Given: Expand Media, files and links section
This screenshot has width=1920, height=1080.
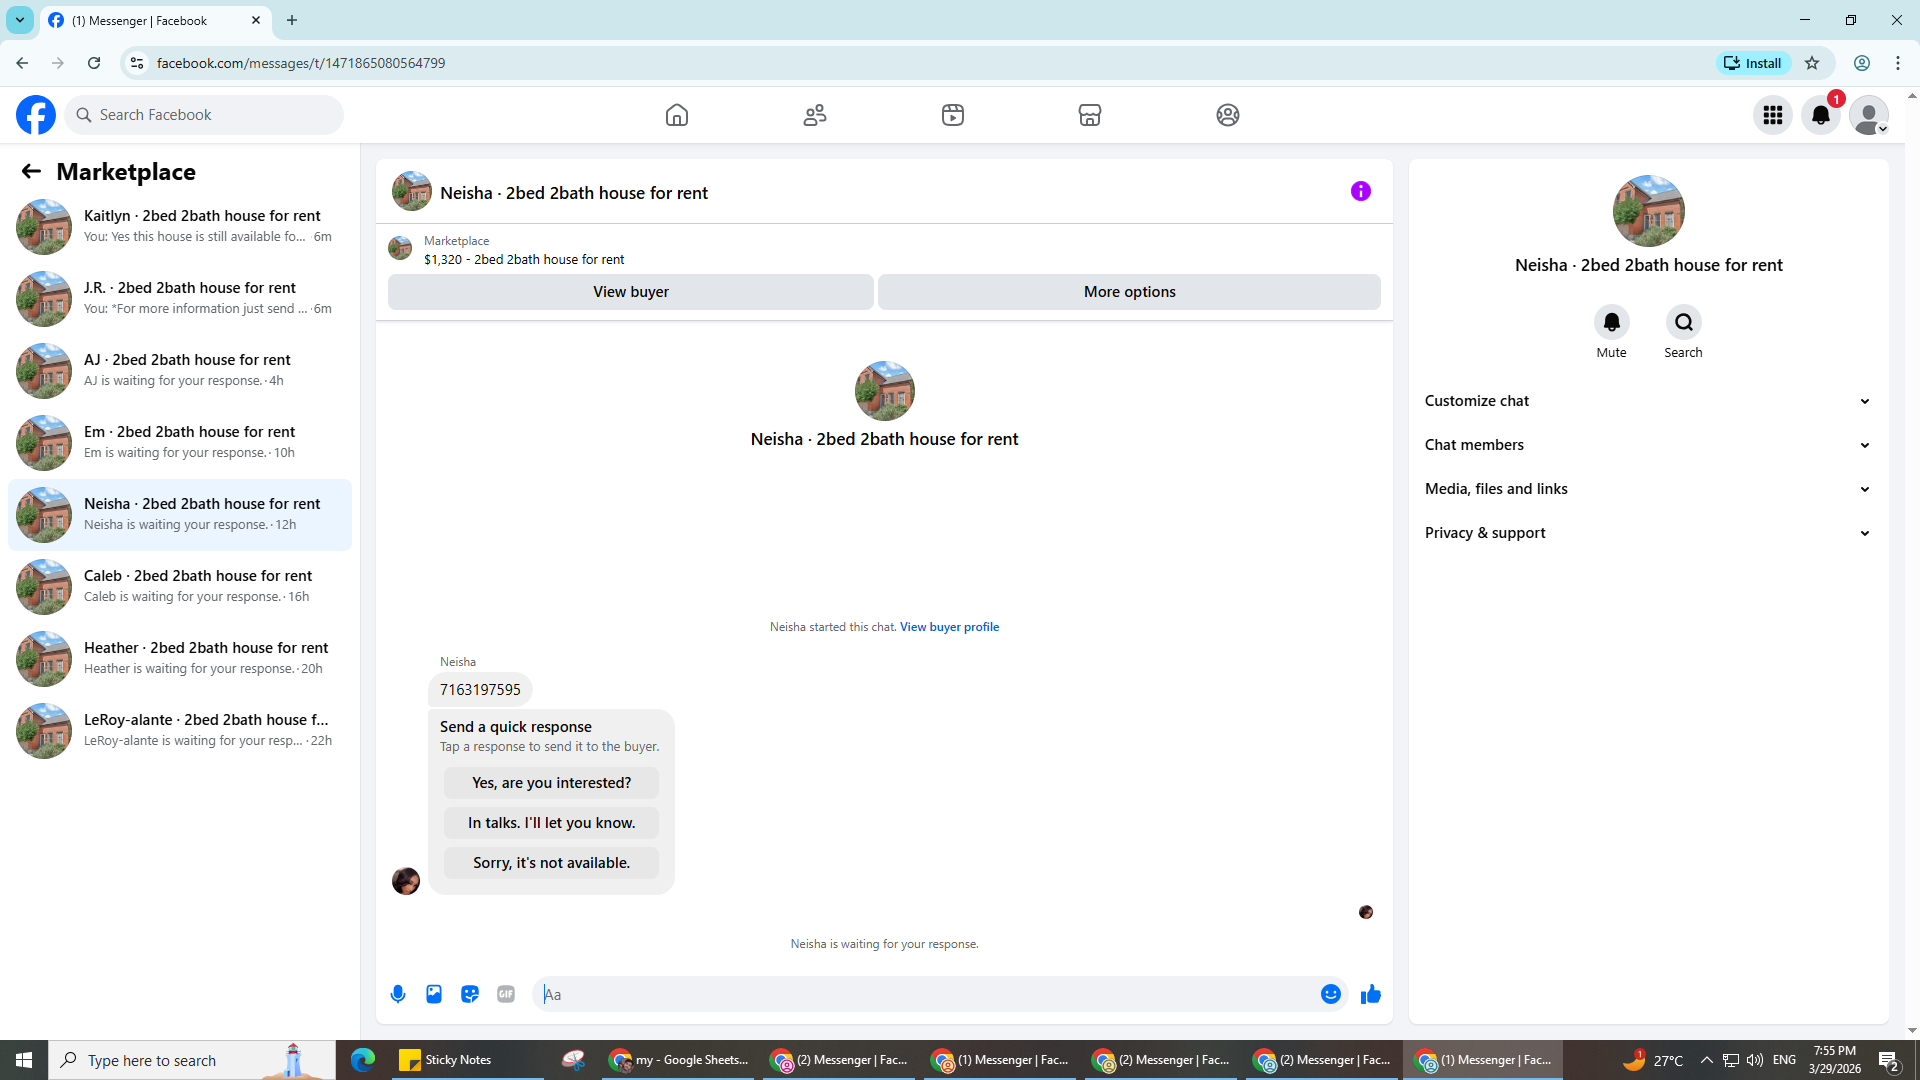Looking at the screenshot, I should tap(1648, 489).
